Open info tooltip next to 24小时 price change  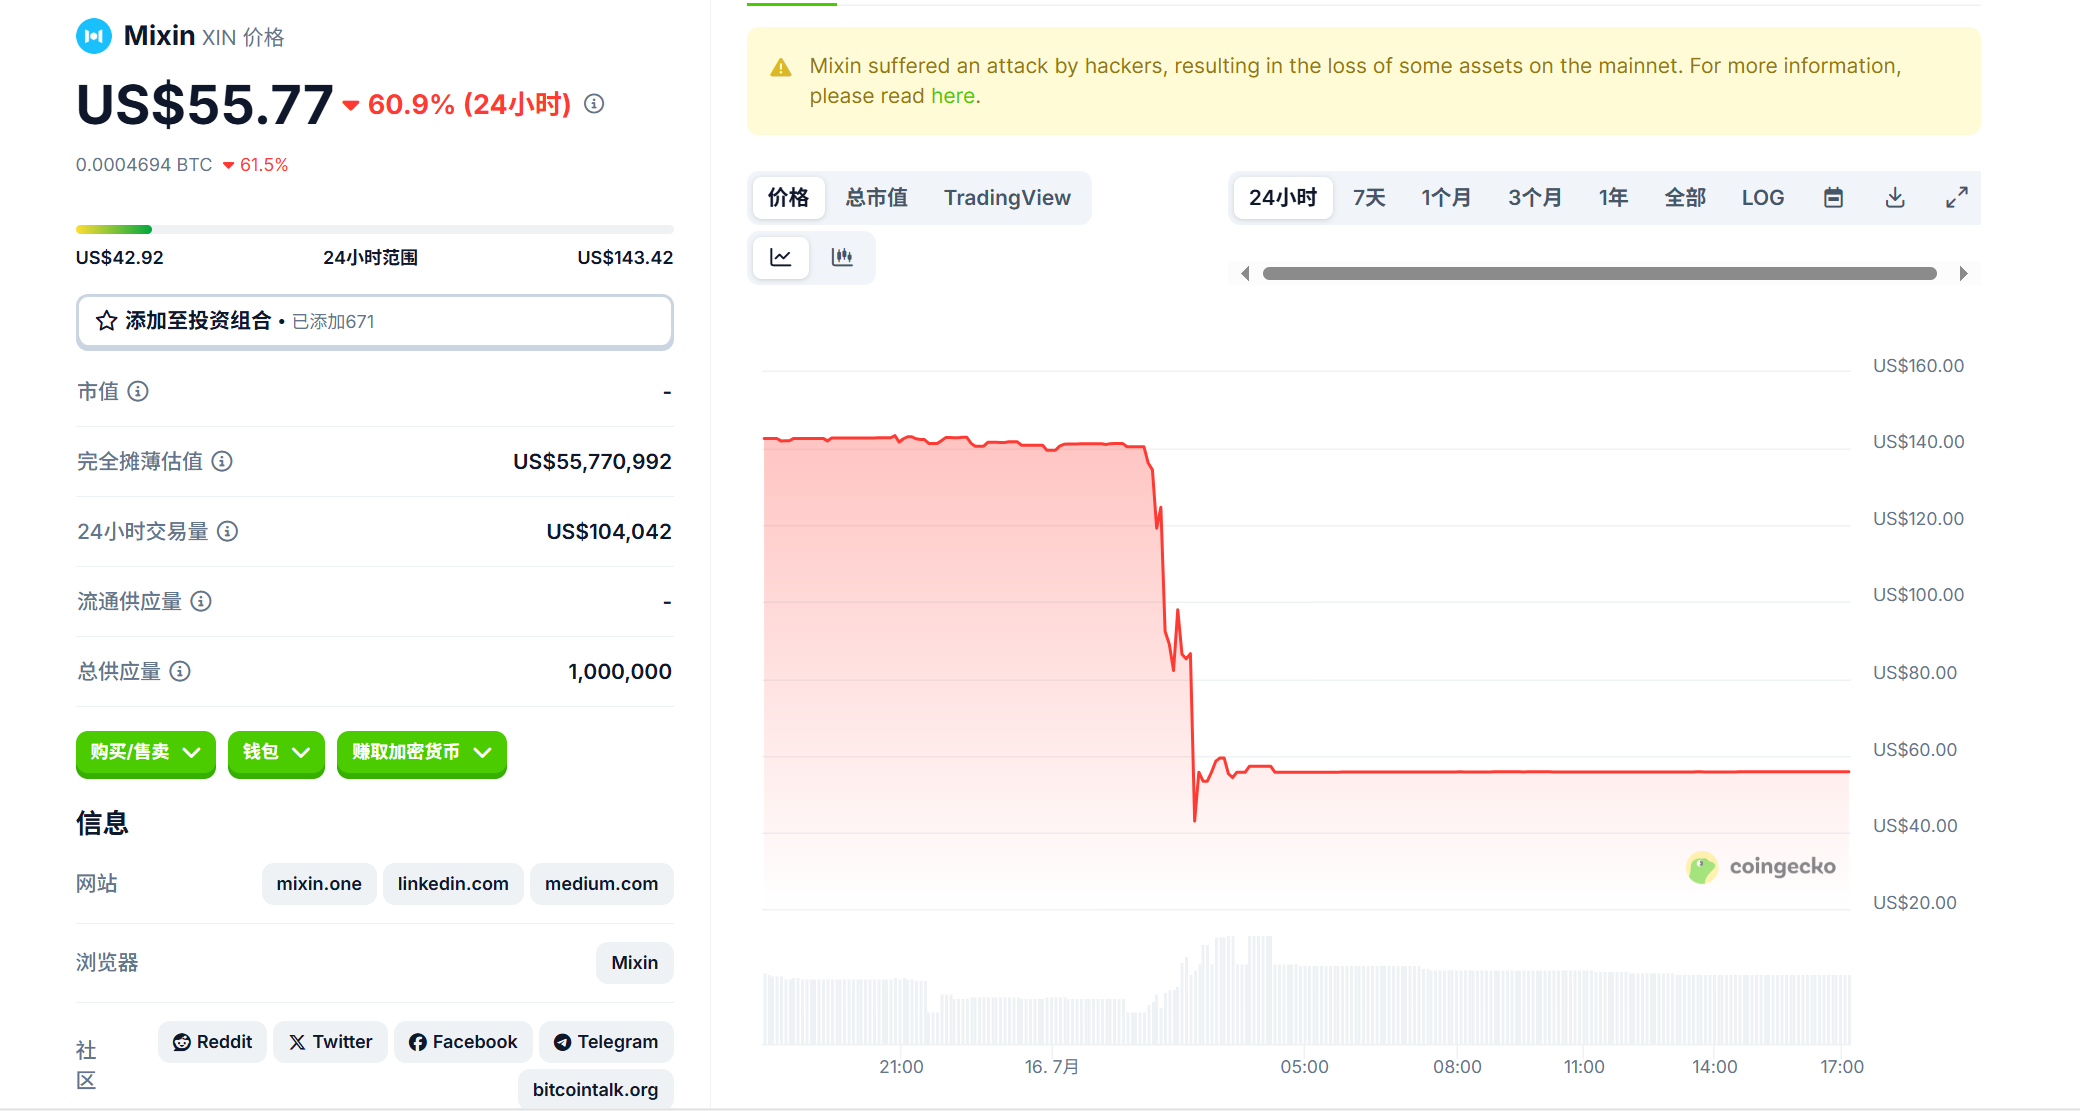click(594, 104)
